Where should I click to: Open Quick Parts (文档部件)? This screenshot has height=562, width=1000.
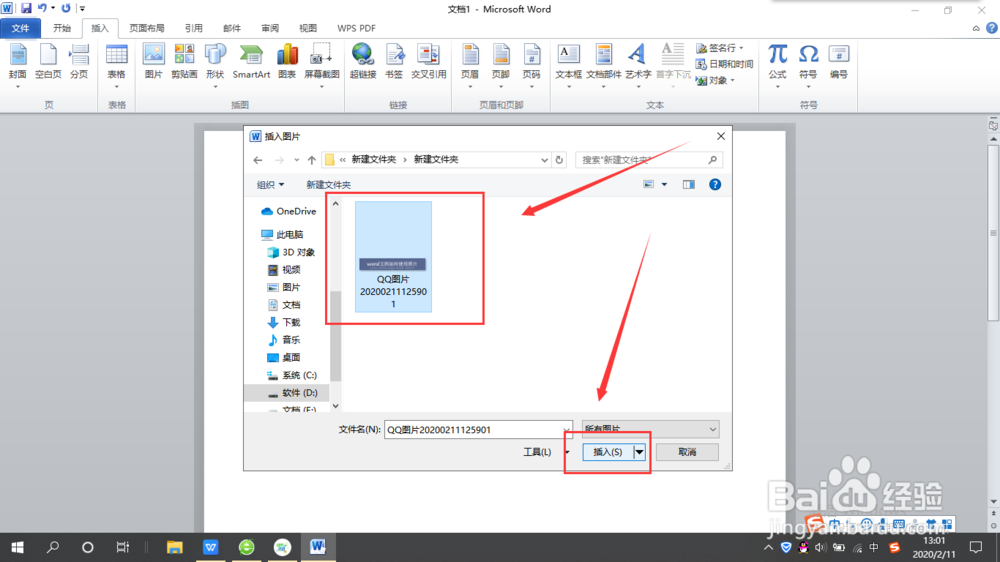pos(603,63)
